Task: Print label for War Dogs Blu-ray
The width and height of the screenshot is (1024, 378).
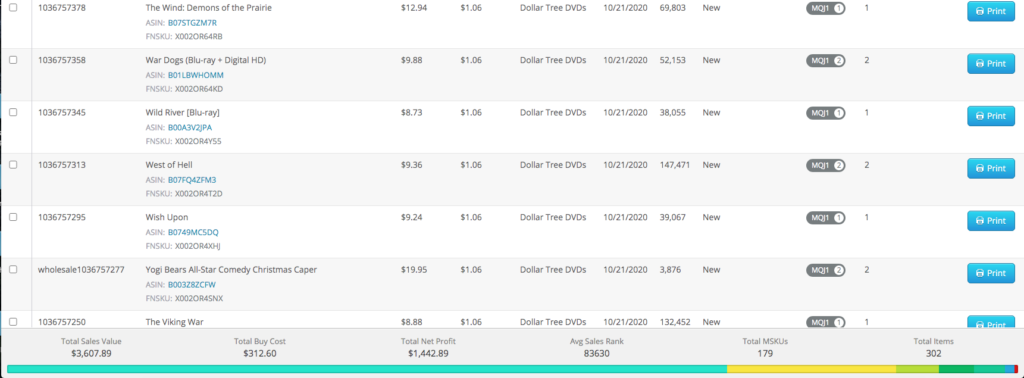Action: pos(991,63)
